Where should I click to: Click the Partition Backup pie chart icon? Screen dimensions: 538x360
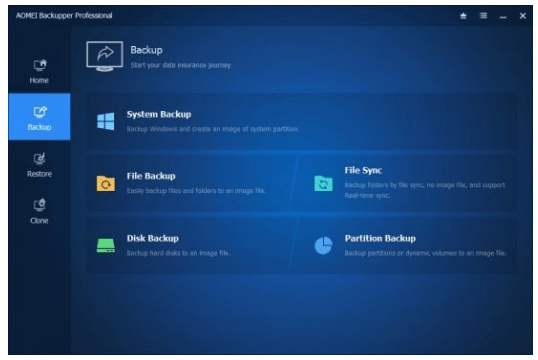point(324,246)
